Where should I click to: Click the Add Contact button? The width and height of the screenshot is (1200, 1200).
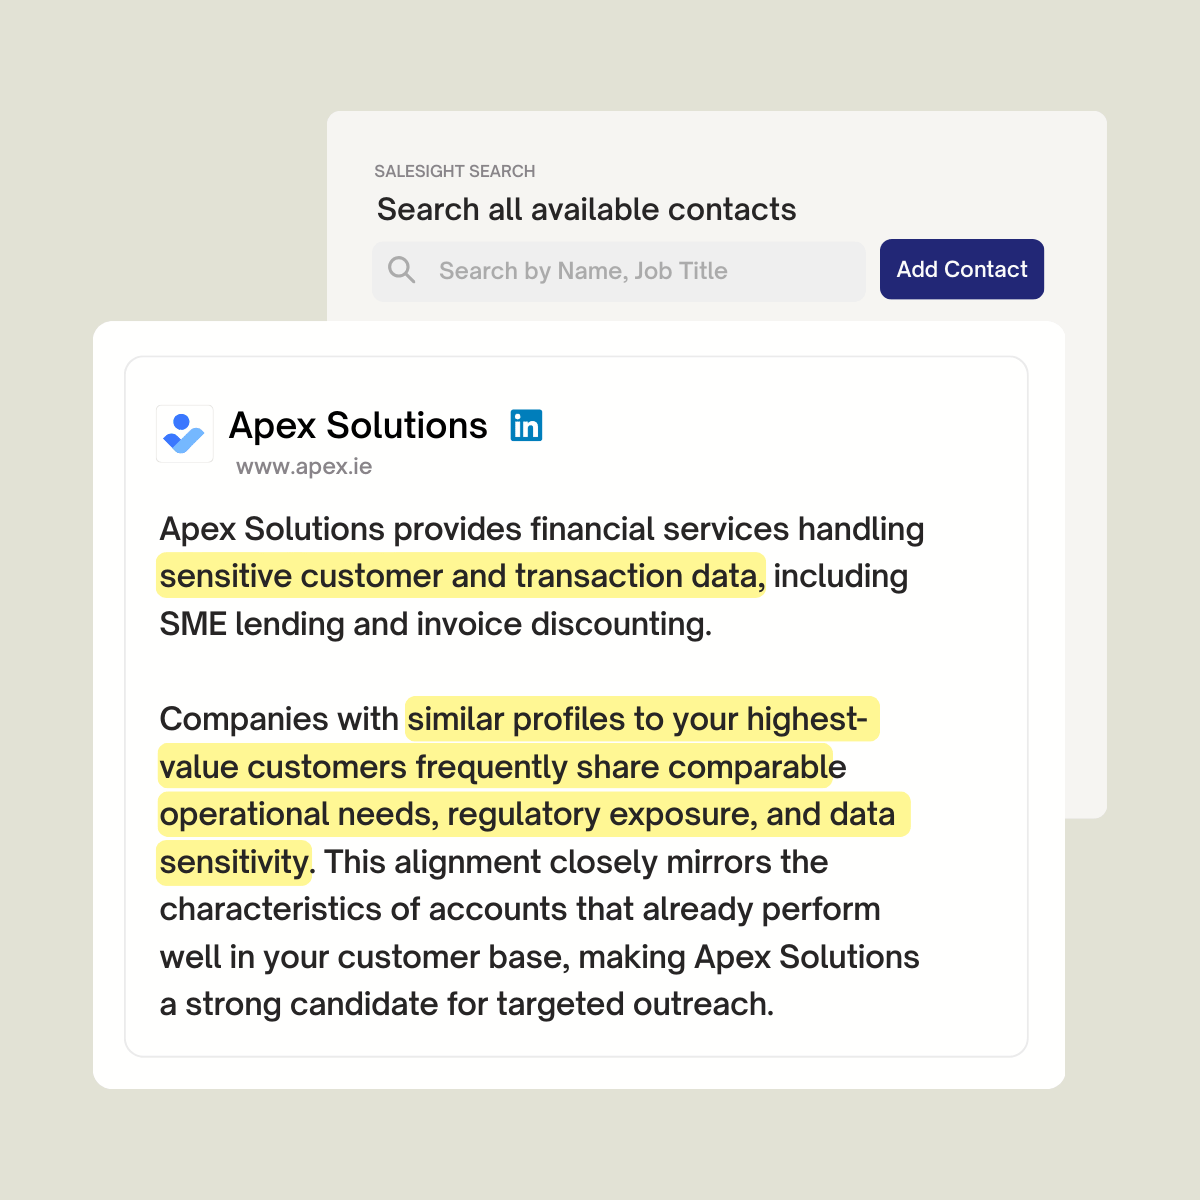click(961, 269)
